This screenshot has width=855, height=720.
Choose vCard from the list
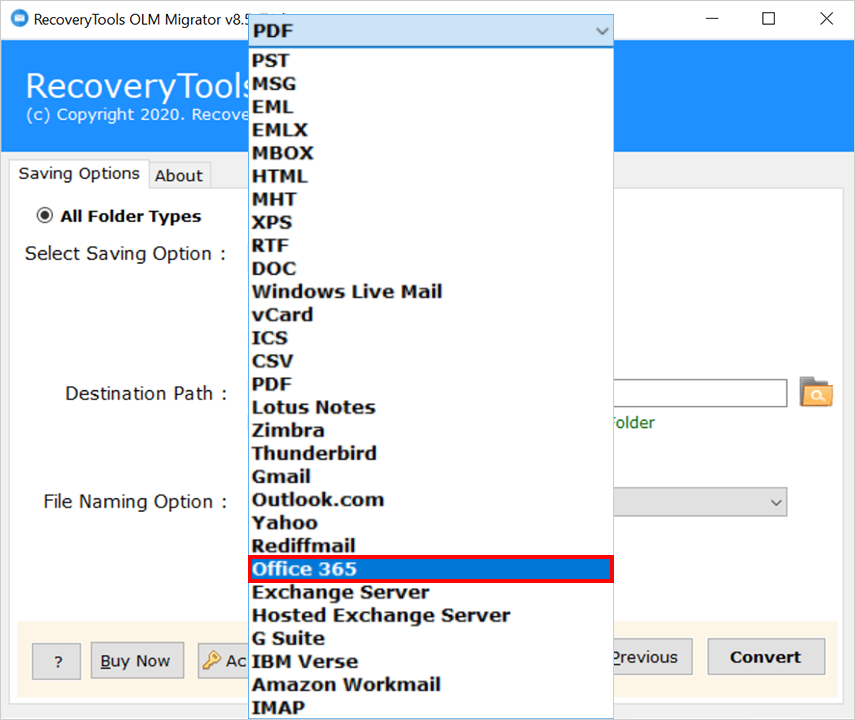pos(431,315)
